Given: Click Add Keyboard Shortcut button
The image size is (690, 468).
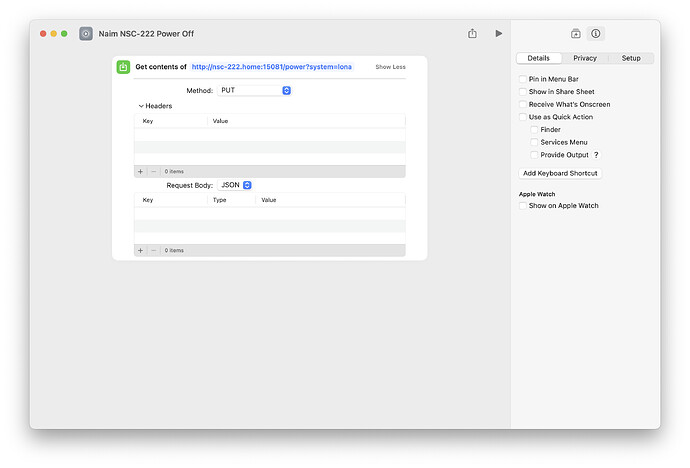Looking at the screenshot, I should pyautogui.click(x=560, y=173).
